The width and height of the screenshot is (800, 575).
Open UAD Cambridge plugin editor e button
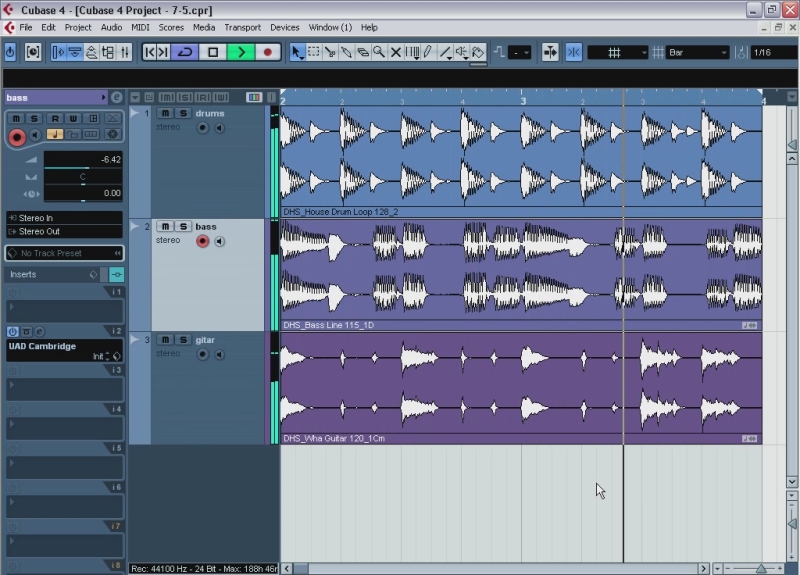pos(40,332)
